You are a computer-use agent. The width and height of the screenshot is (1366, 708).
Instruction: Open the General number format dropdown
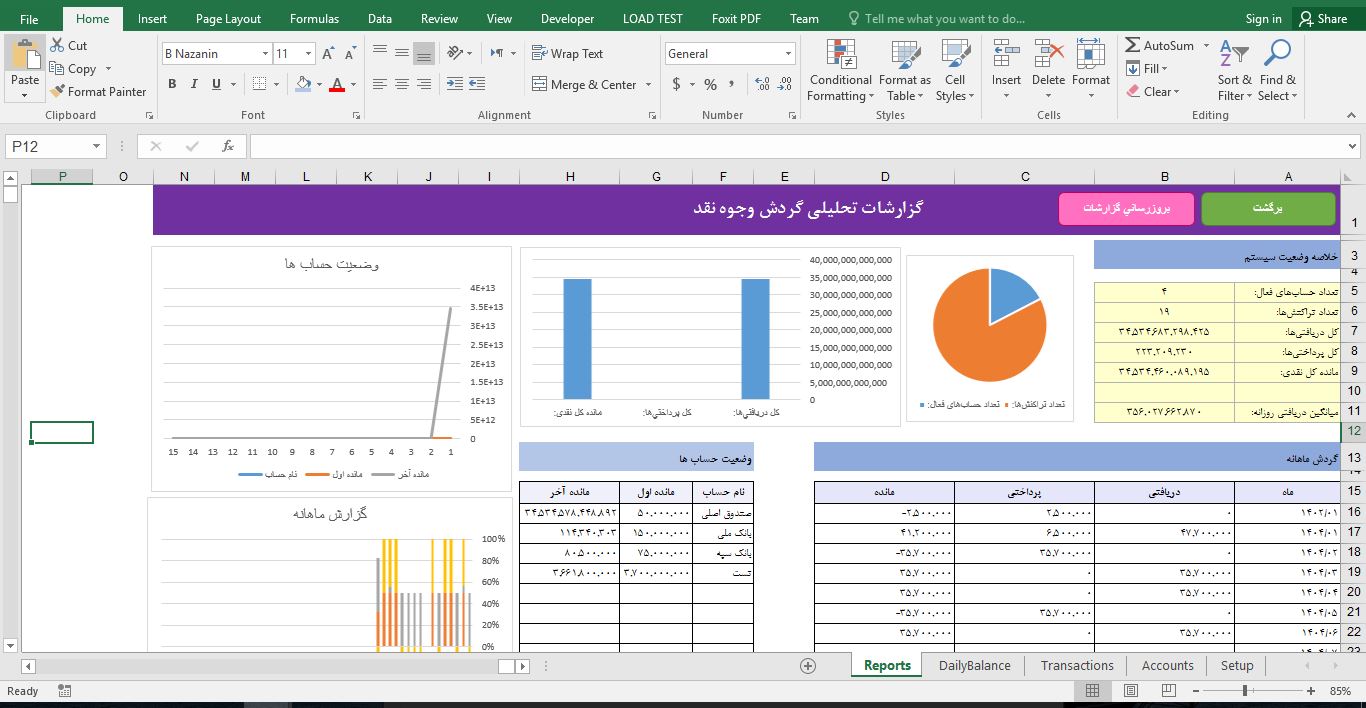pyautogui.click(x=789, y=54)
